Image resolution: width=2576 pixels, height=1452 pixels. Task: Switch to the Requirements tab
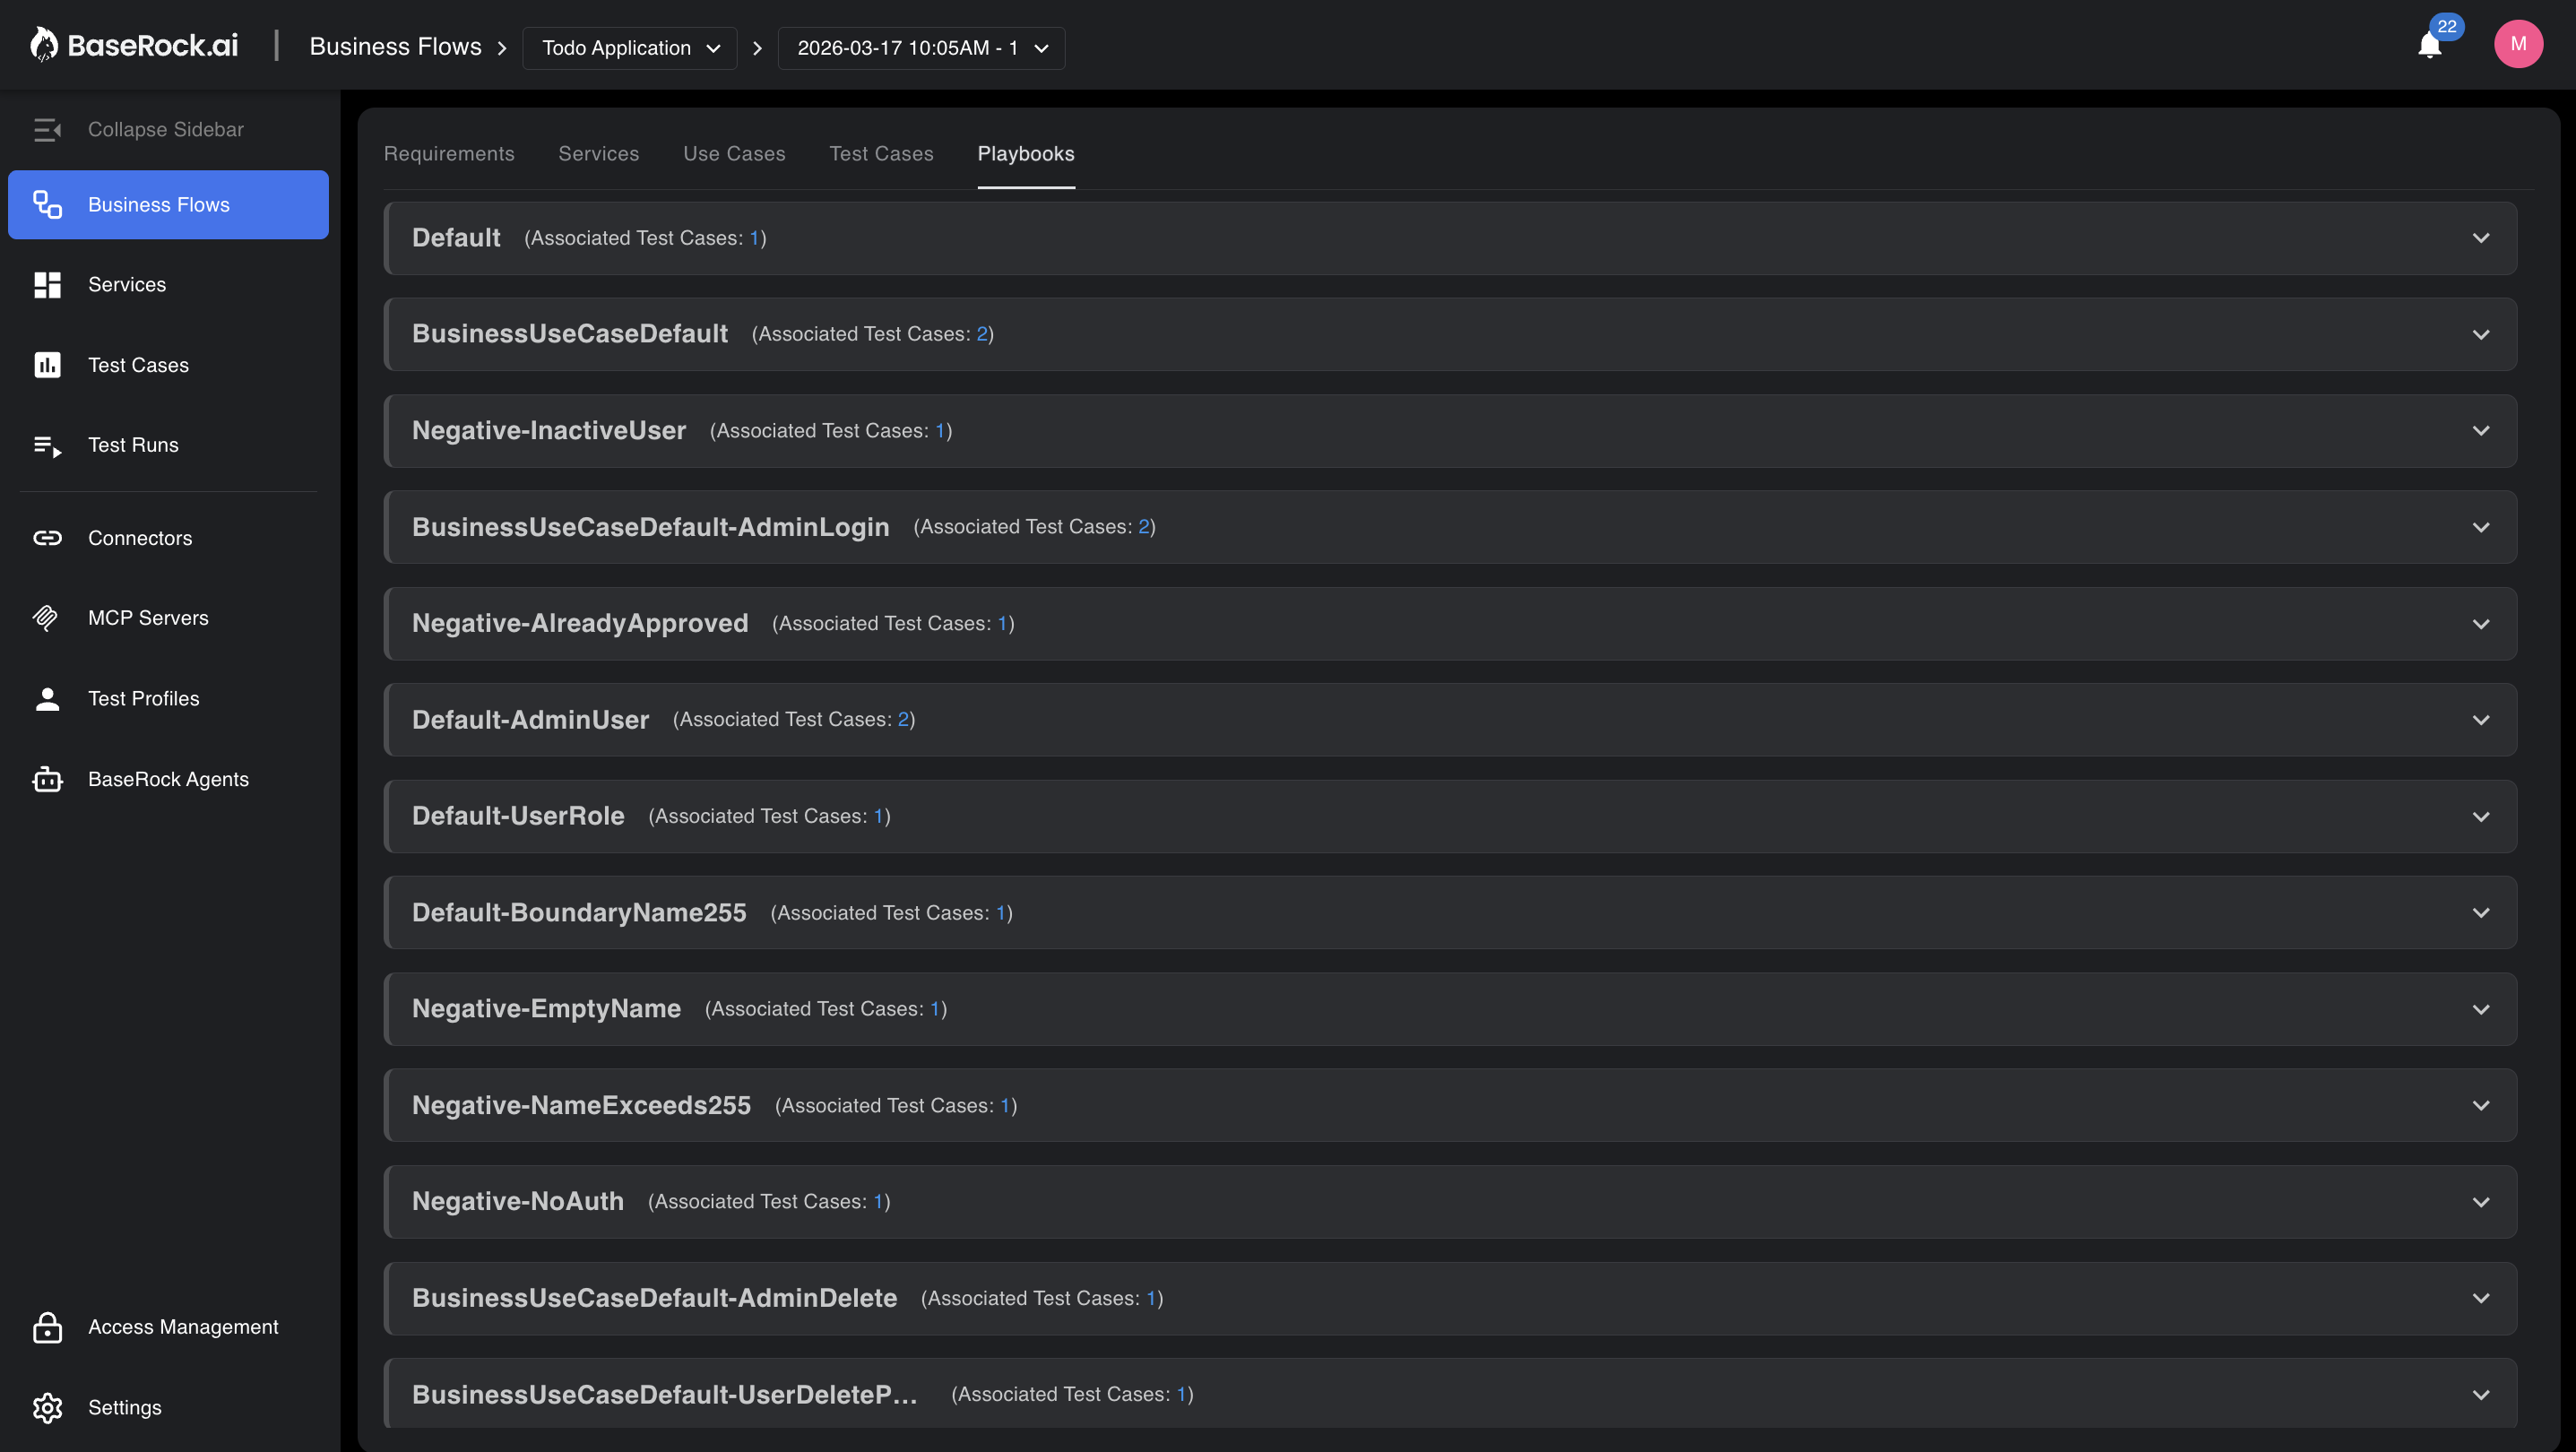point(449,154)
